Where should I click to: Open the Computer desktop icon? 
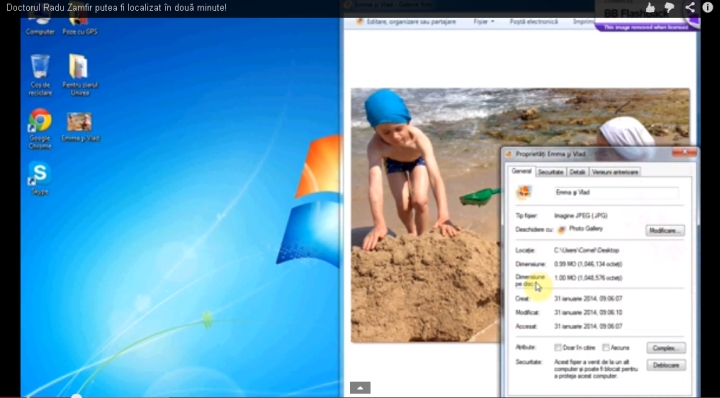pyautogui.click(x=40, y=22)
